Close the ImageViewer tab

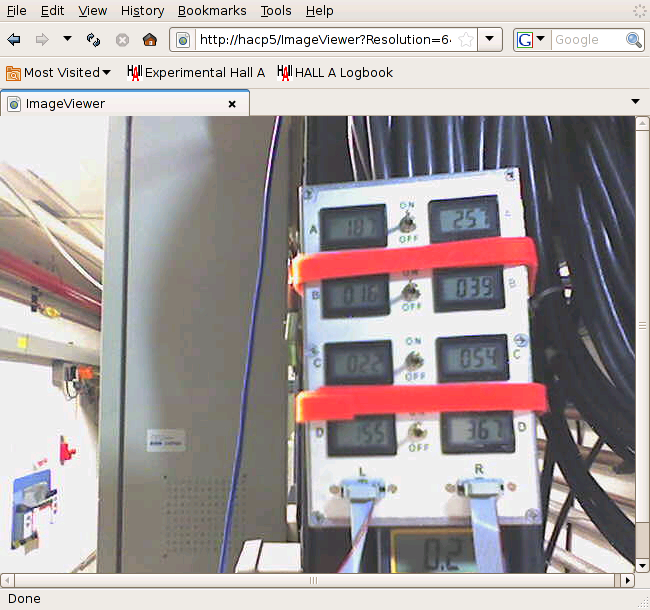tap(232, 104)
